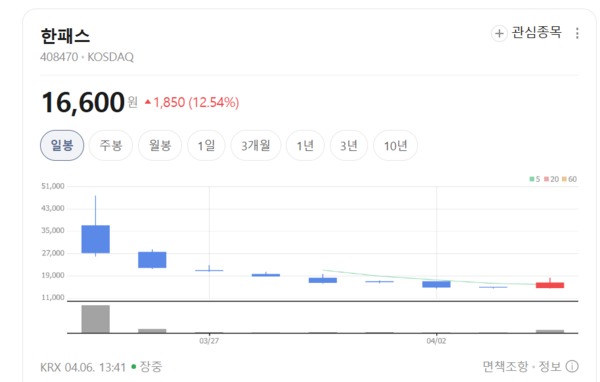Add stock via 관심종목 plus icon

[x=499, y=33]
